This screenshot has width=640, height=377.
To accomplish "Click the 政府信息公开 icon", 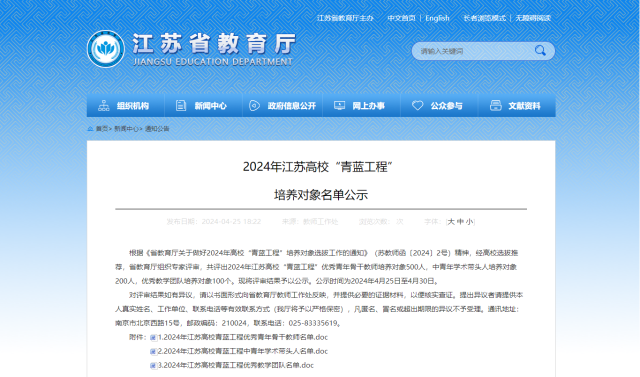I will [x=254, y=106].
